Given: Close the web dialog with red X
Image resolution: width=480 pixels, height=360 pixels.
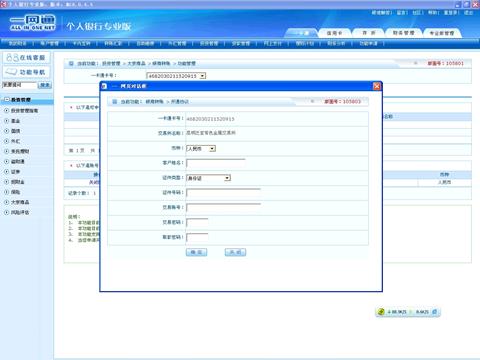Looking at the screenshot, I should click(377, 86).
